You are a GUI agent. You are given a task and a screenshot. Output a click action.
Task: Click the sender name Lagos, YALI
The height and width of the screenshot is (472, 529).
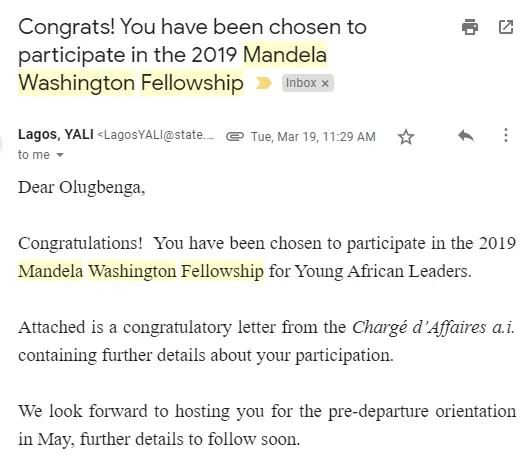pyautogui.click(x=56, y=134)
